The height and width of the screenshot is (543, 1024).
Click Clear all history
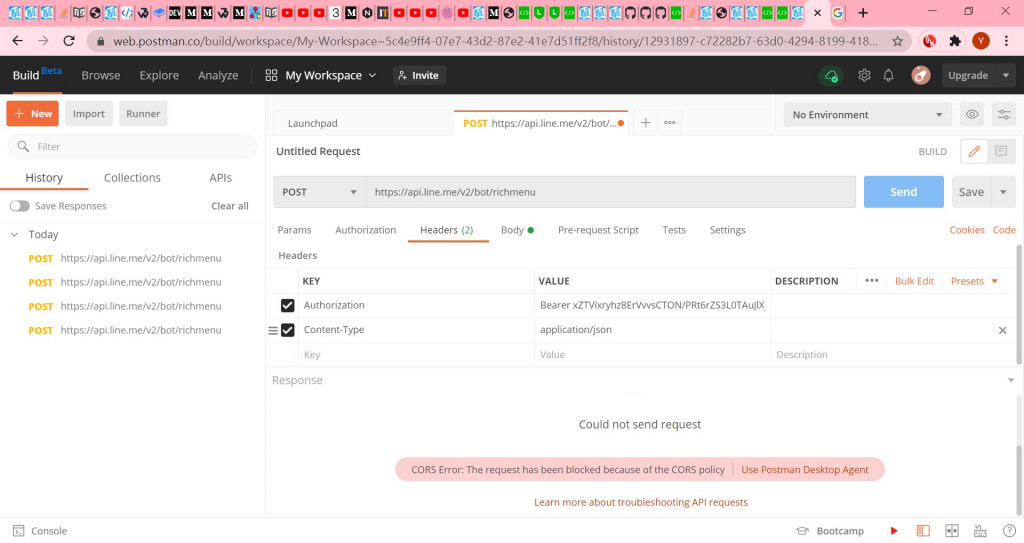[230, 206]
